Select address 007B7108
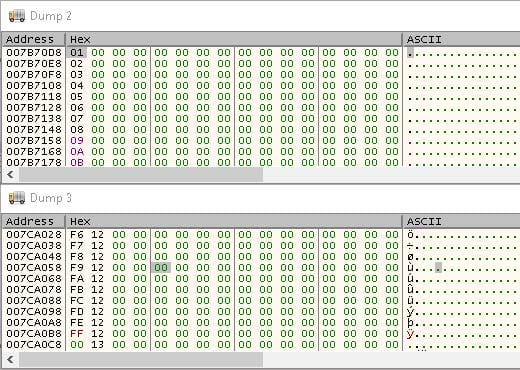Screen dimensions: 520x370 coord(34,86)
